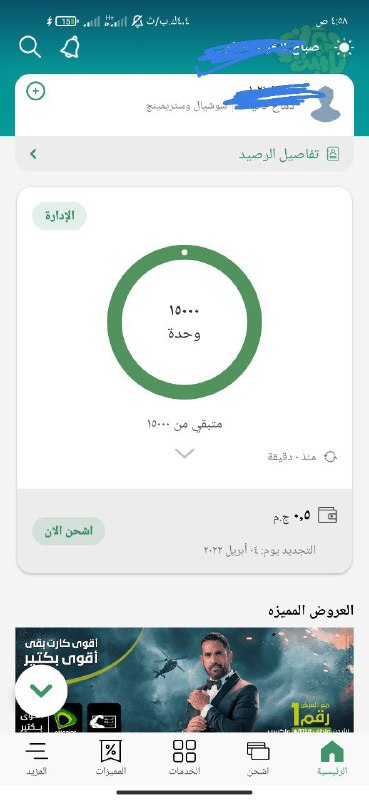Open notifications bell icon

(x=70, y=47)
